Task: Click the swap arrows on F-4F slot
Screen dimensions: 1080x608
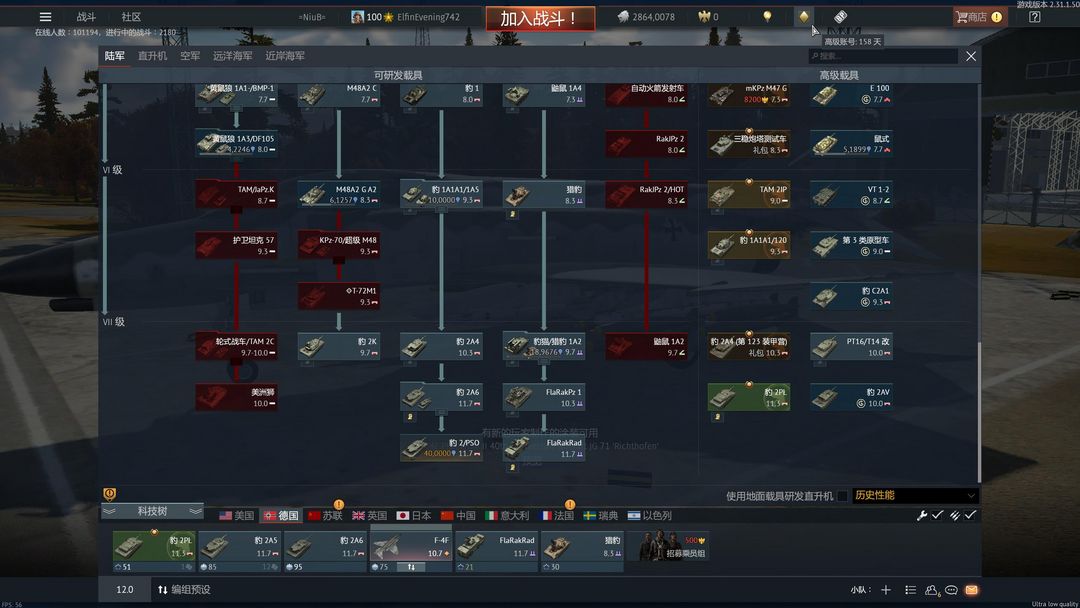Action: point(411,567)
